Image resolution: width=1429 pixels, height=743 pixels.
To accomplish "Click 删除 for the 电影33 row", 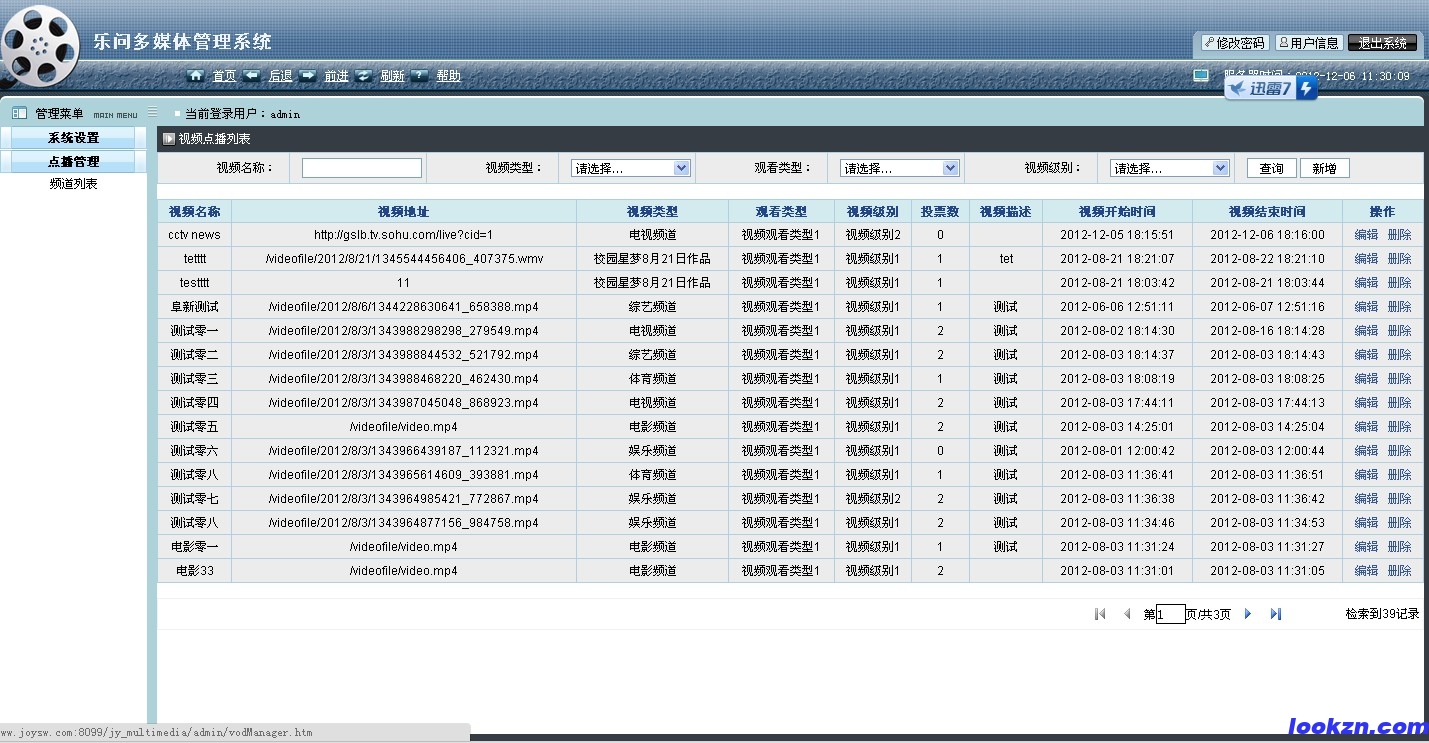I will (x=1399, y=571).
